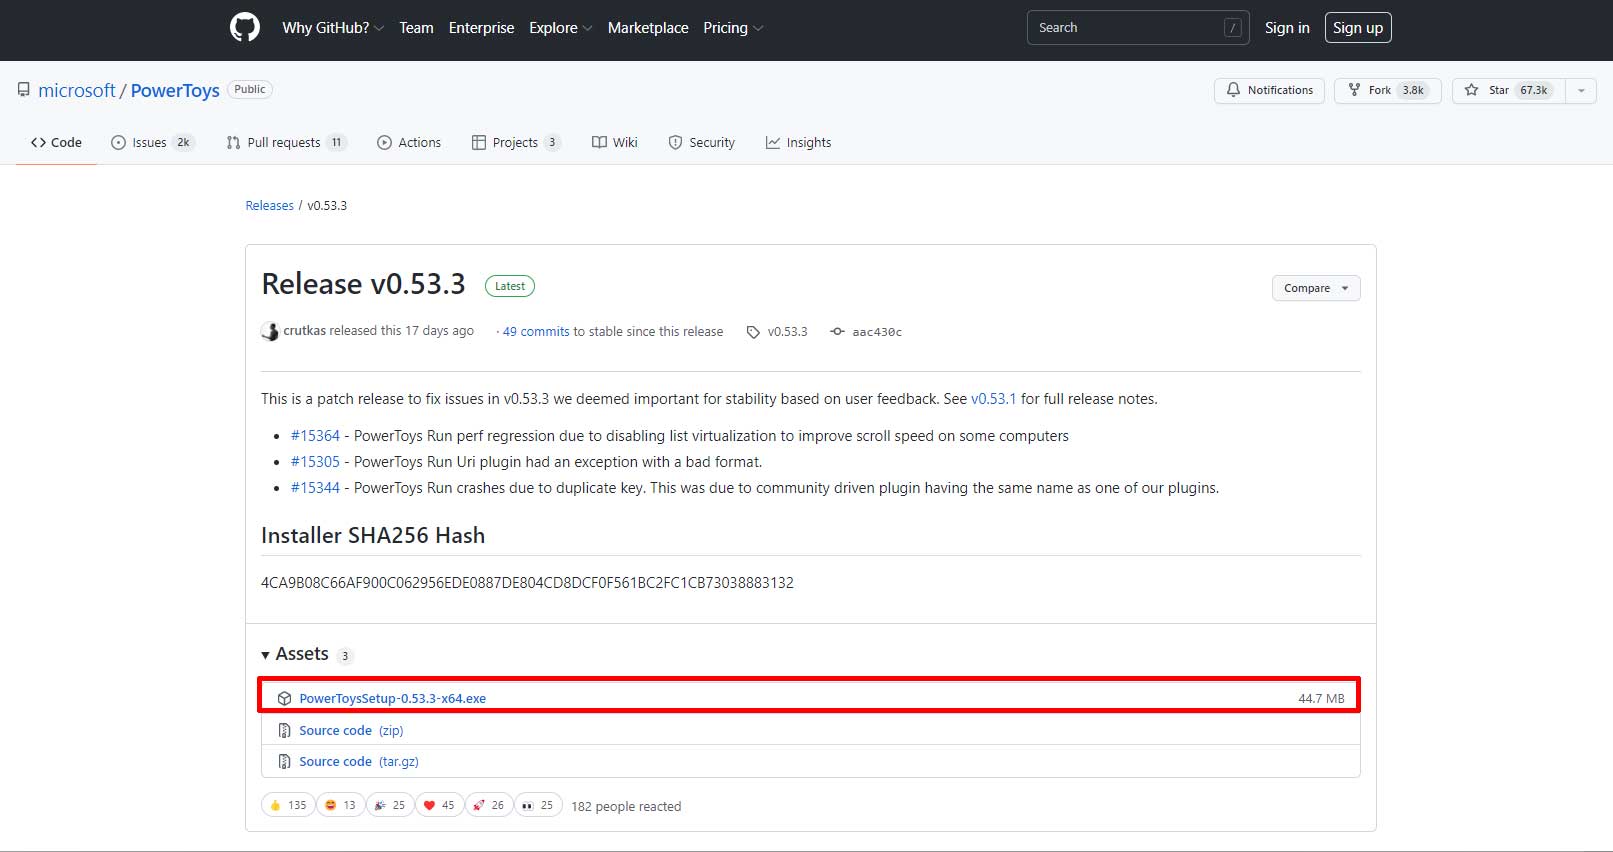Open the star list dropdown arrow
This screenshot has height=852, width=1613.
(x=1581, y=90)
